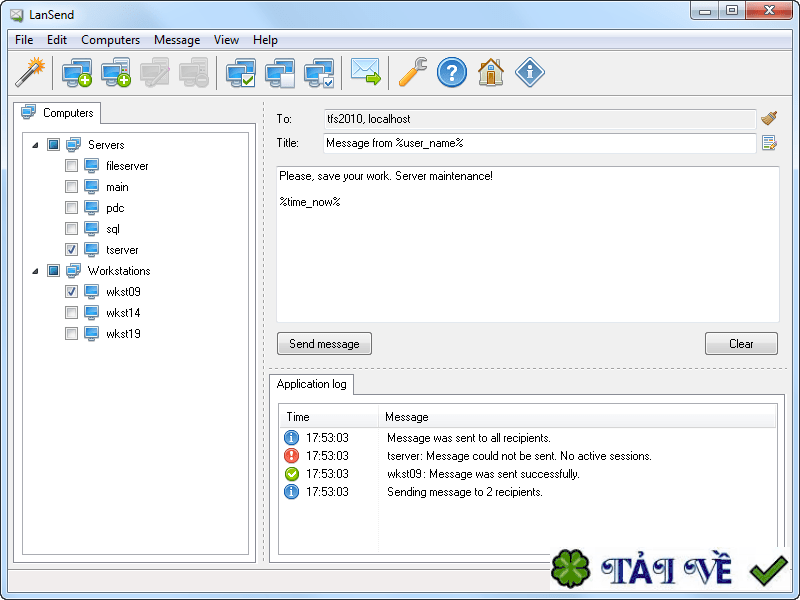This screenshot has height=600, width=800.
Task: Check the wkst14 checkbox
Action: (71, 312)
